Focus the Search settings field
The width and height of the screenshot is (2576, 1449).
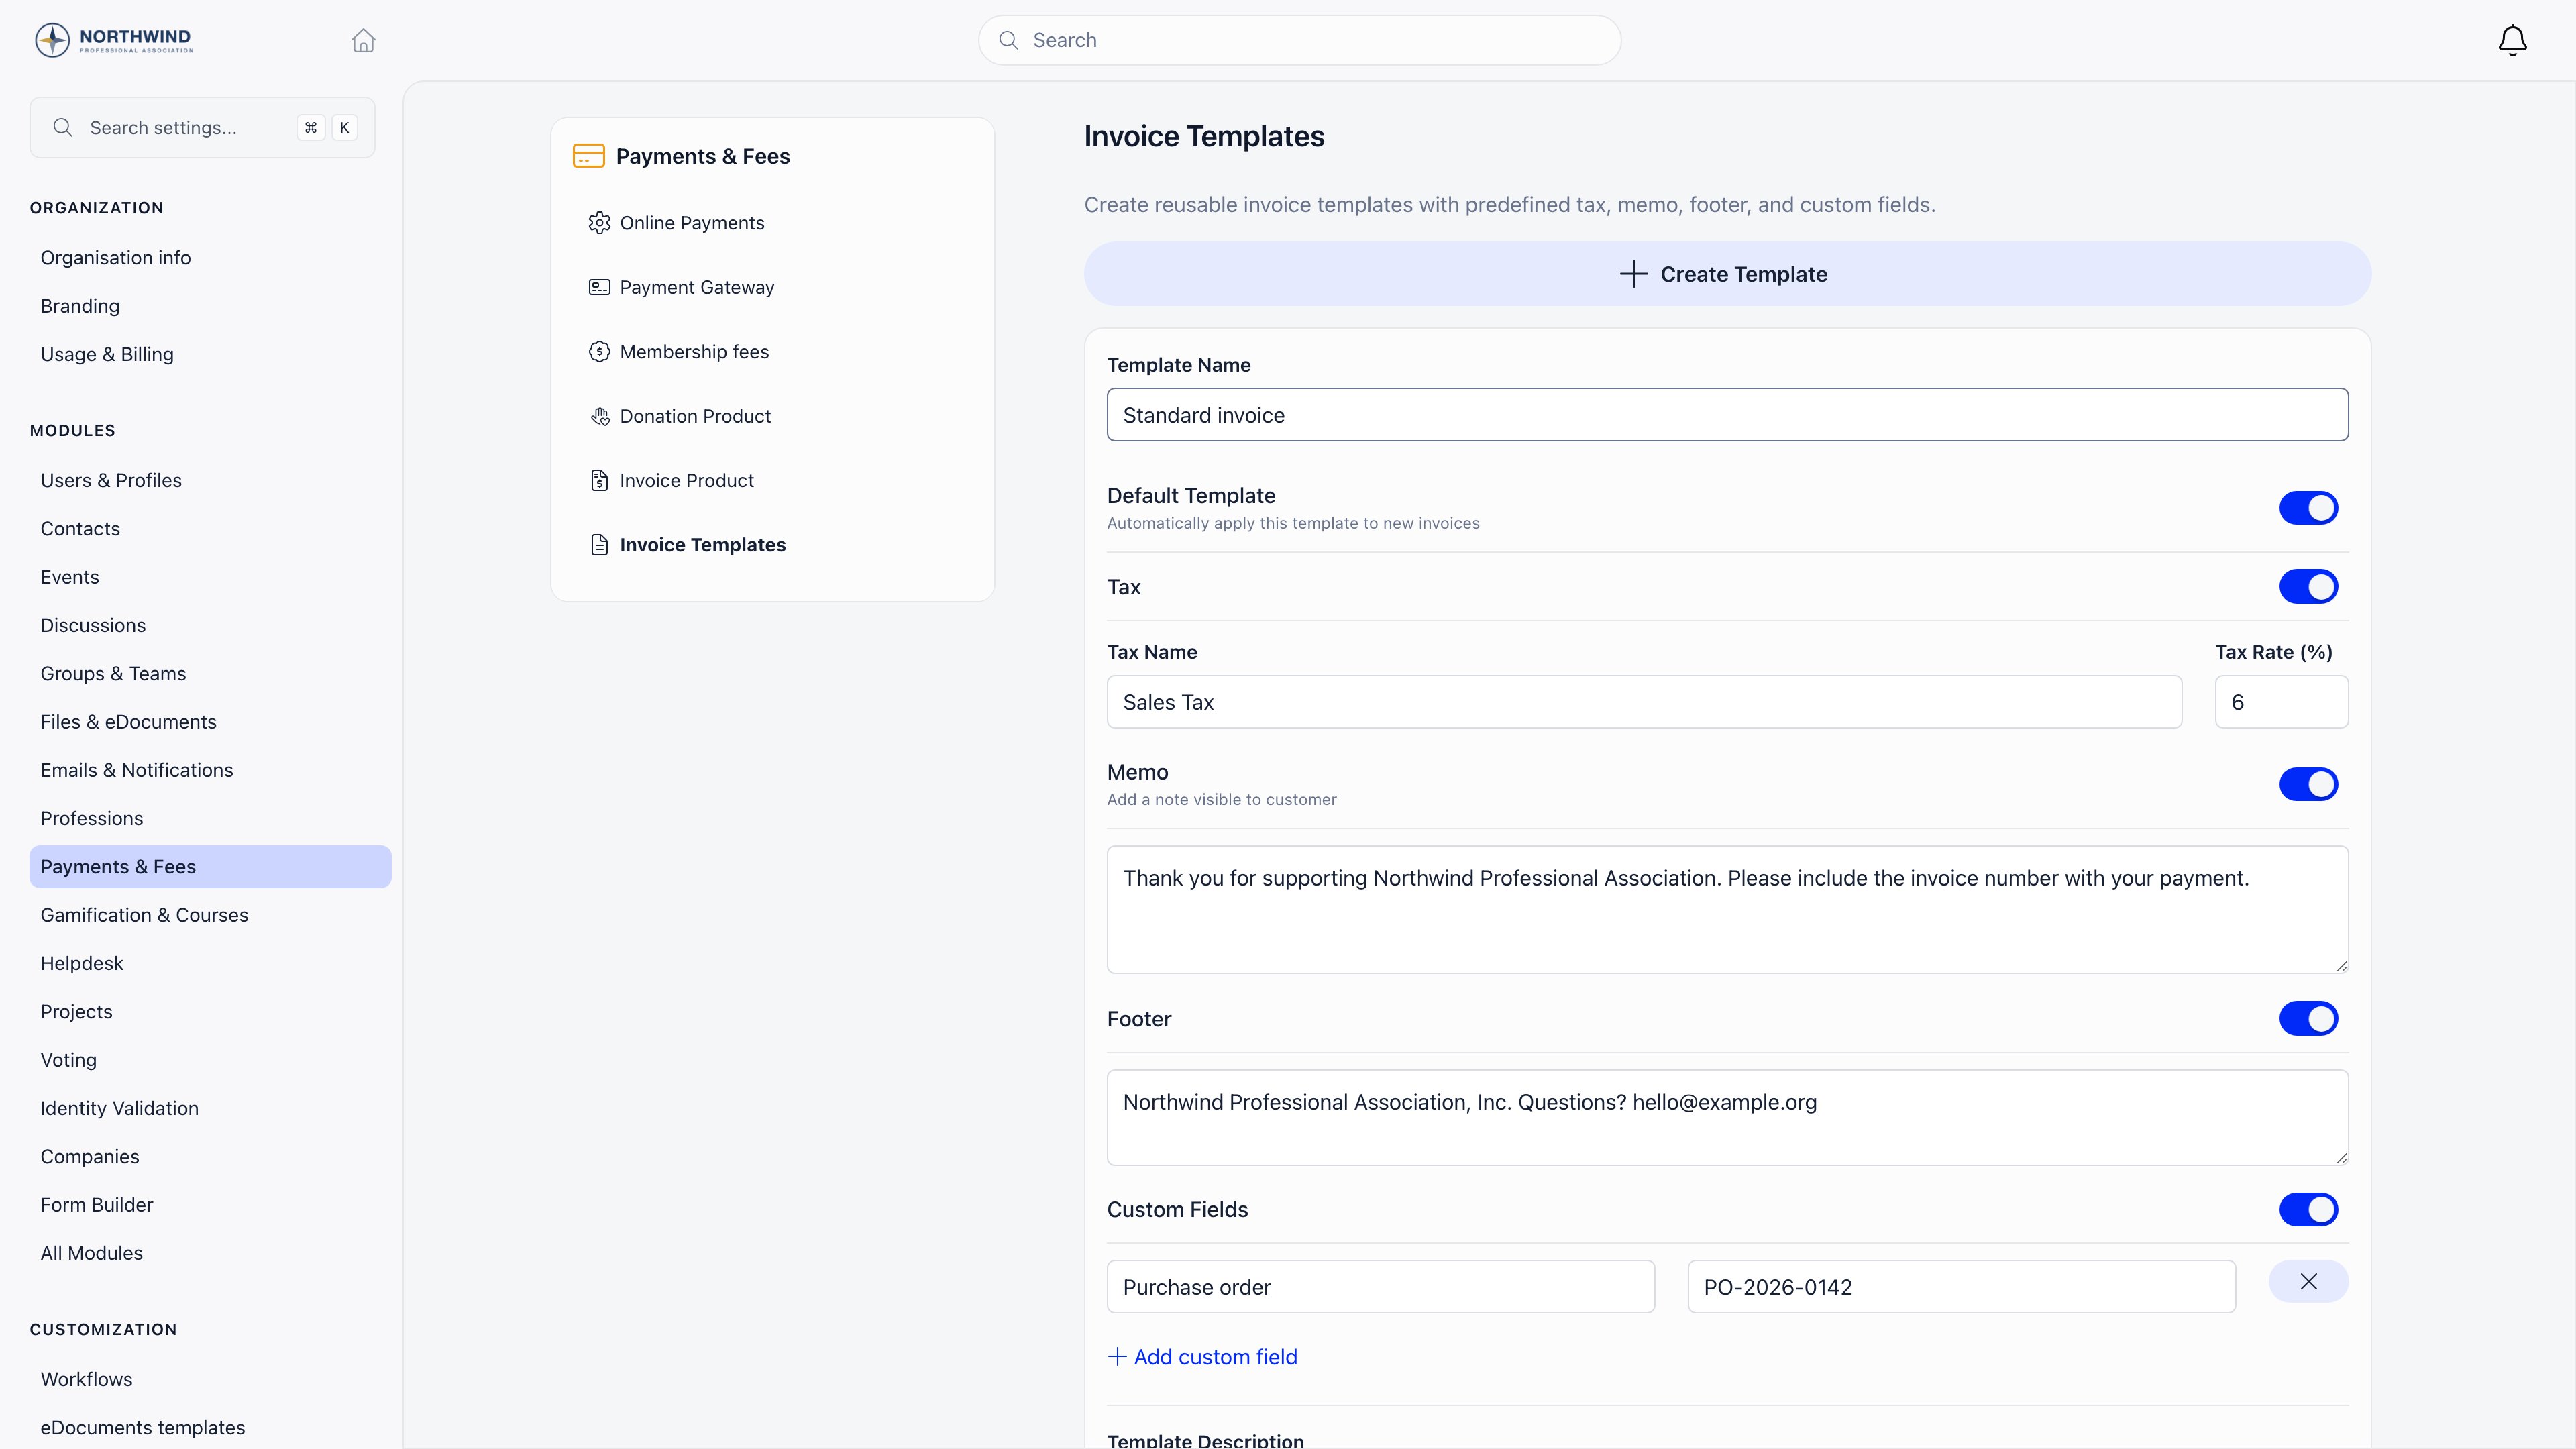point(202,127)
